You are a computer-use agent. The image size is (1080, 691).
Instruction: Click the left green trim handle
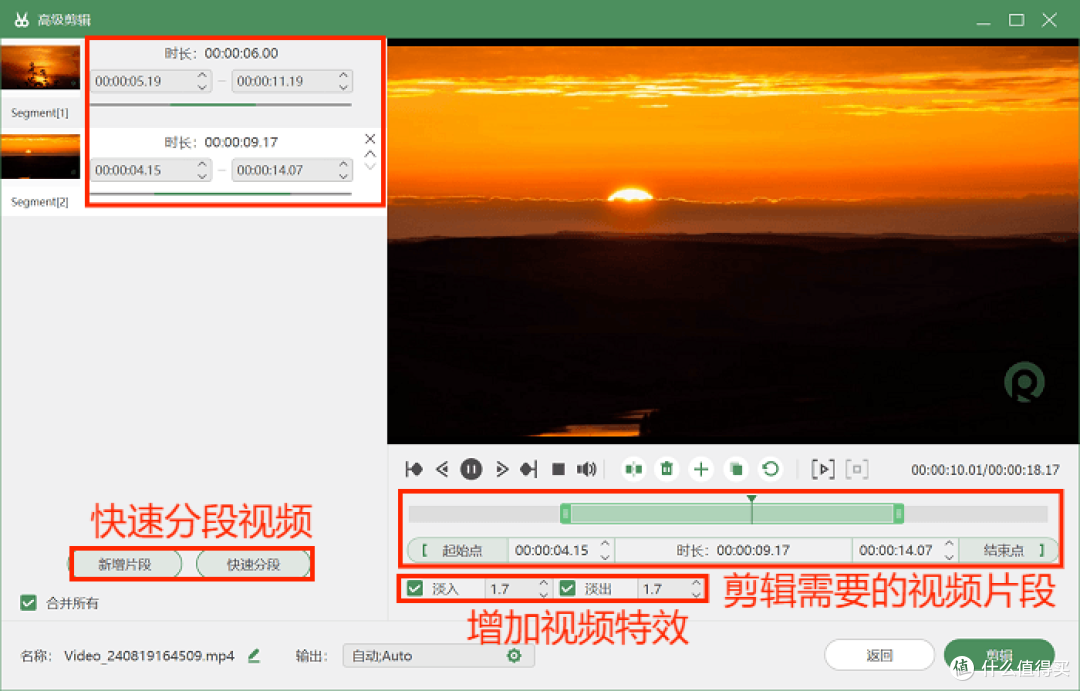(565, 513)
